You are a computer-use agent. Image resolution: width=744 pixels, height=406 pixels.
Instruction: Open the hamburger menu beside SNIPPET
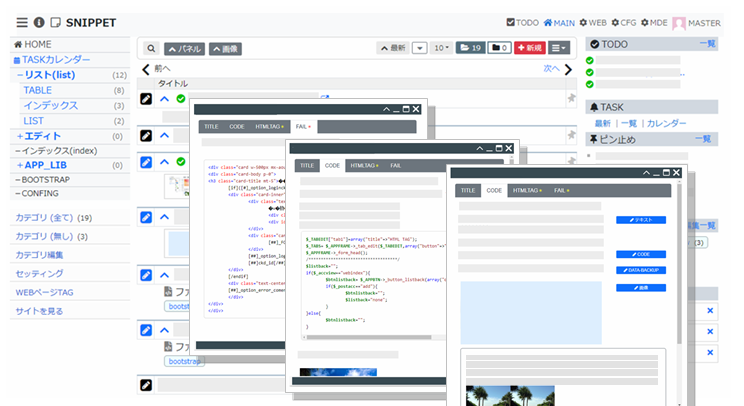coord(22,22)
